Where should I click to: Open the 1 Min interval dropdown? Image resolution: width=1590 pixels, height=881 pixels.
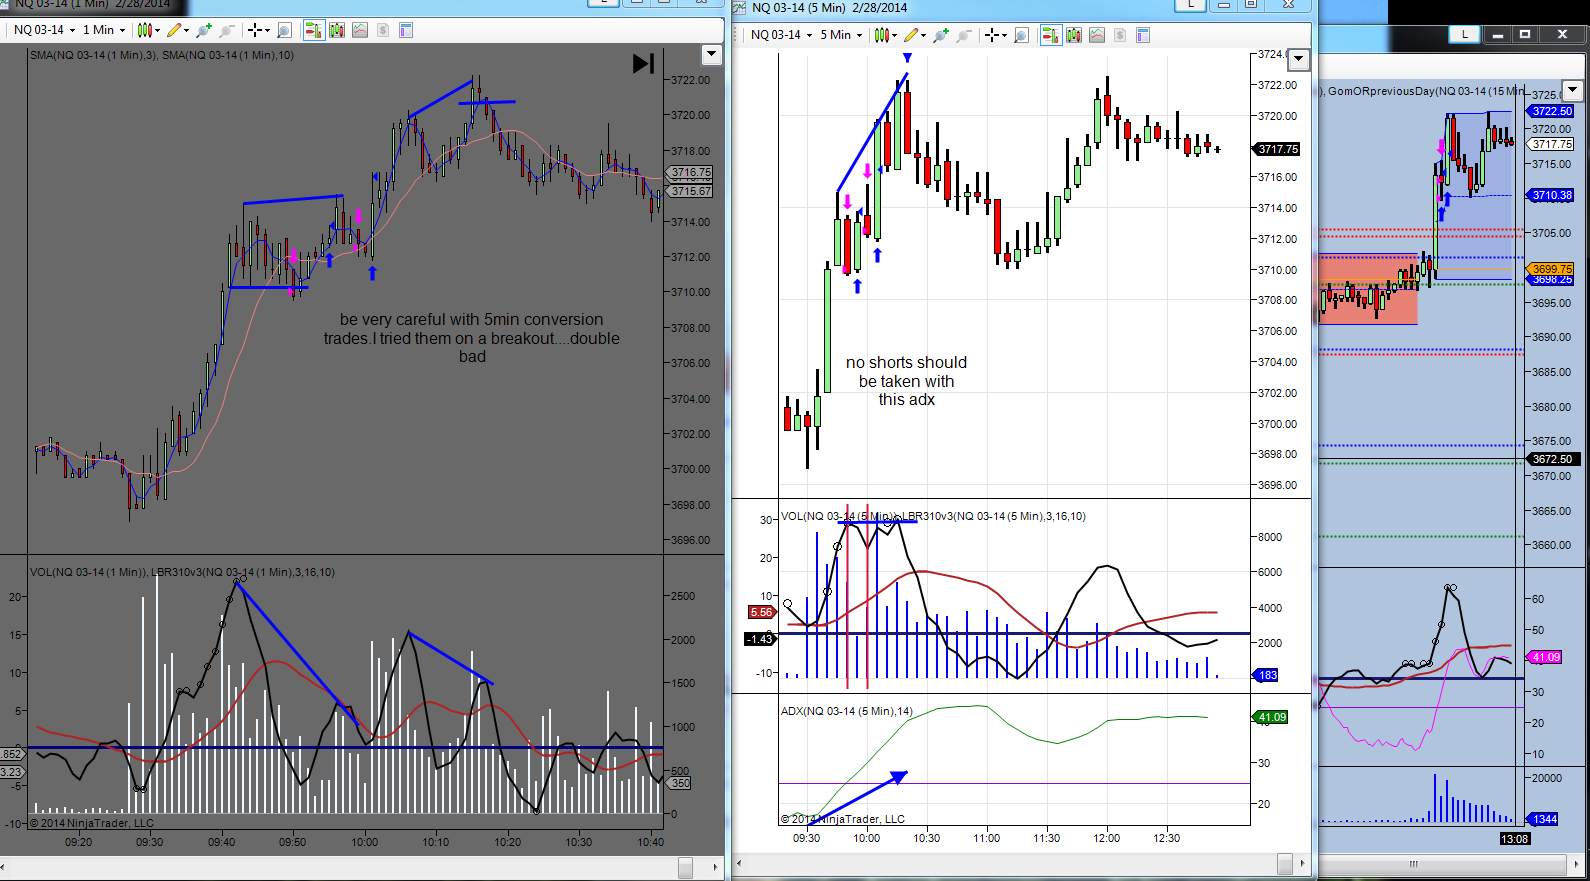(104, 30)
